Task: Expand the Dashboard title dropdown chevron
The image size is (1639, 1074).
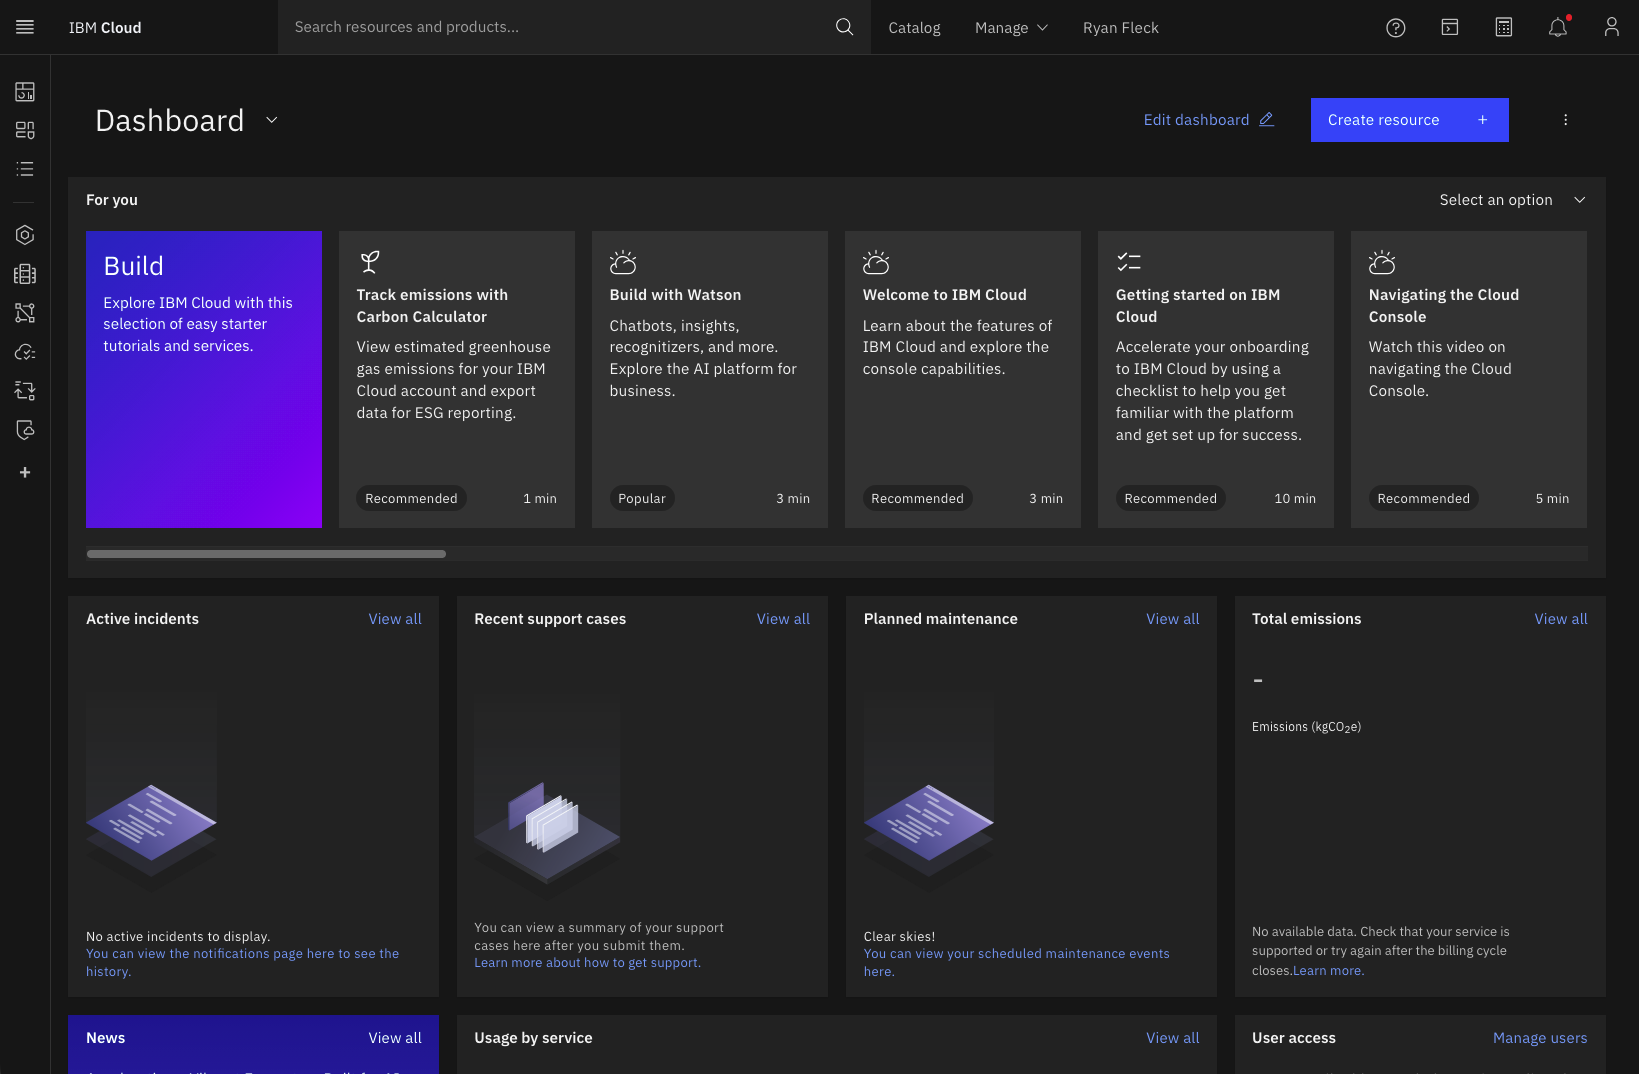Action: pos(271,120)
